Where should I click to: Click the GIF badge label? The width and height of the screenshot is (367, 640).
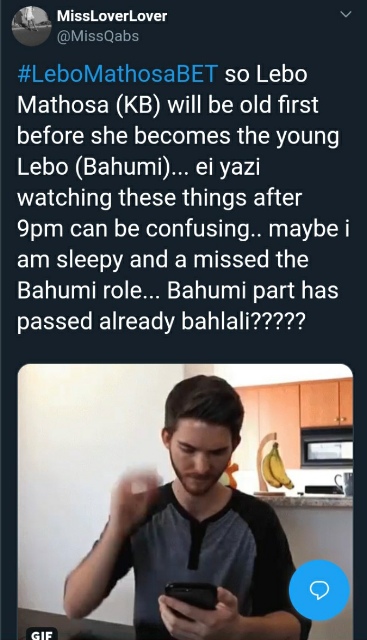pyautogui.click(x=42, y=635)
